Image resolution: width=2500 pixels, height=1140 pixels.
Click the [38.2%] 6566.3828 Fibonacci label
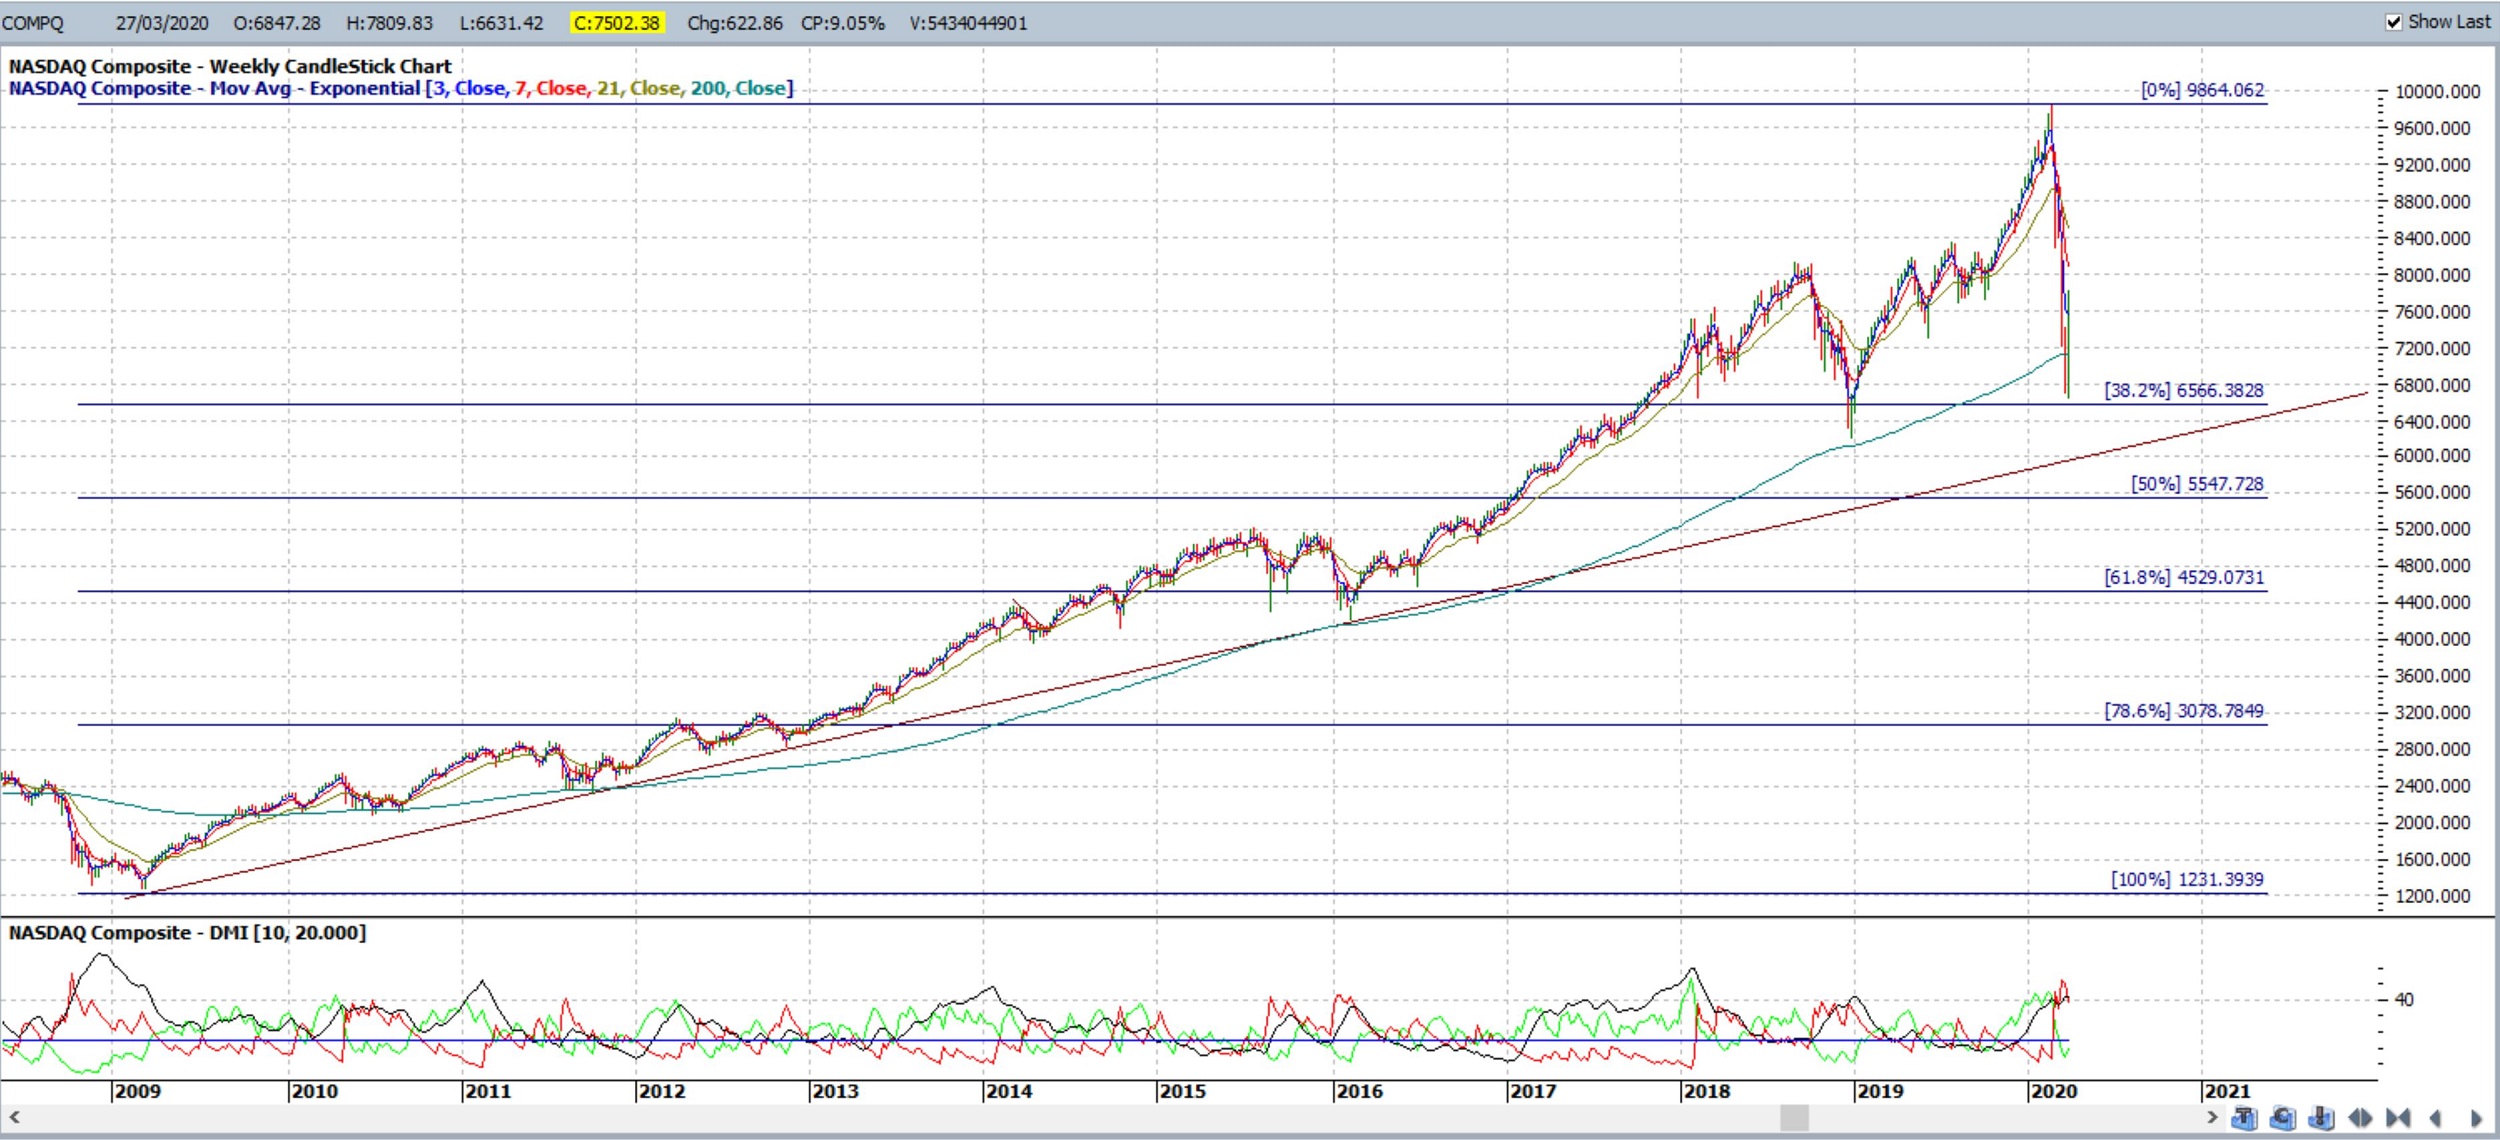click(2184, 390)
